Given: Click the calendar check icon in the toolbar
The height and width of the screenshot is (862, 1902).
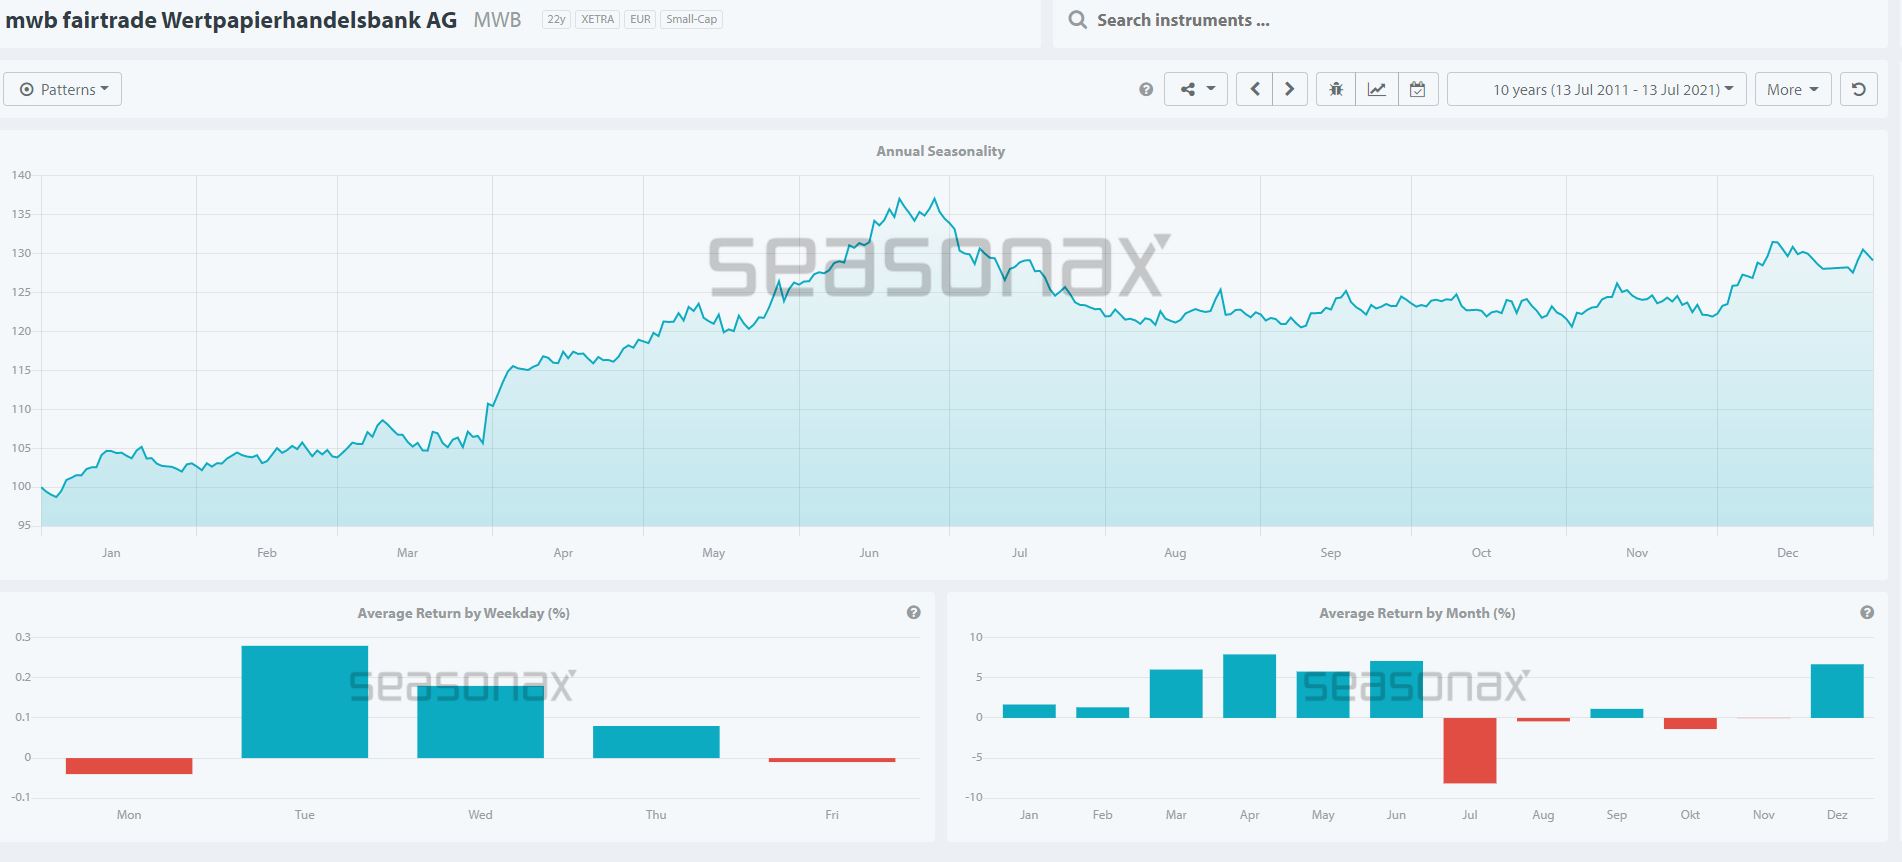Looking at the screenshot, I should 1418,89.
